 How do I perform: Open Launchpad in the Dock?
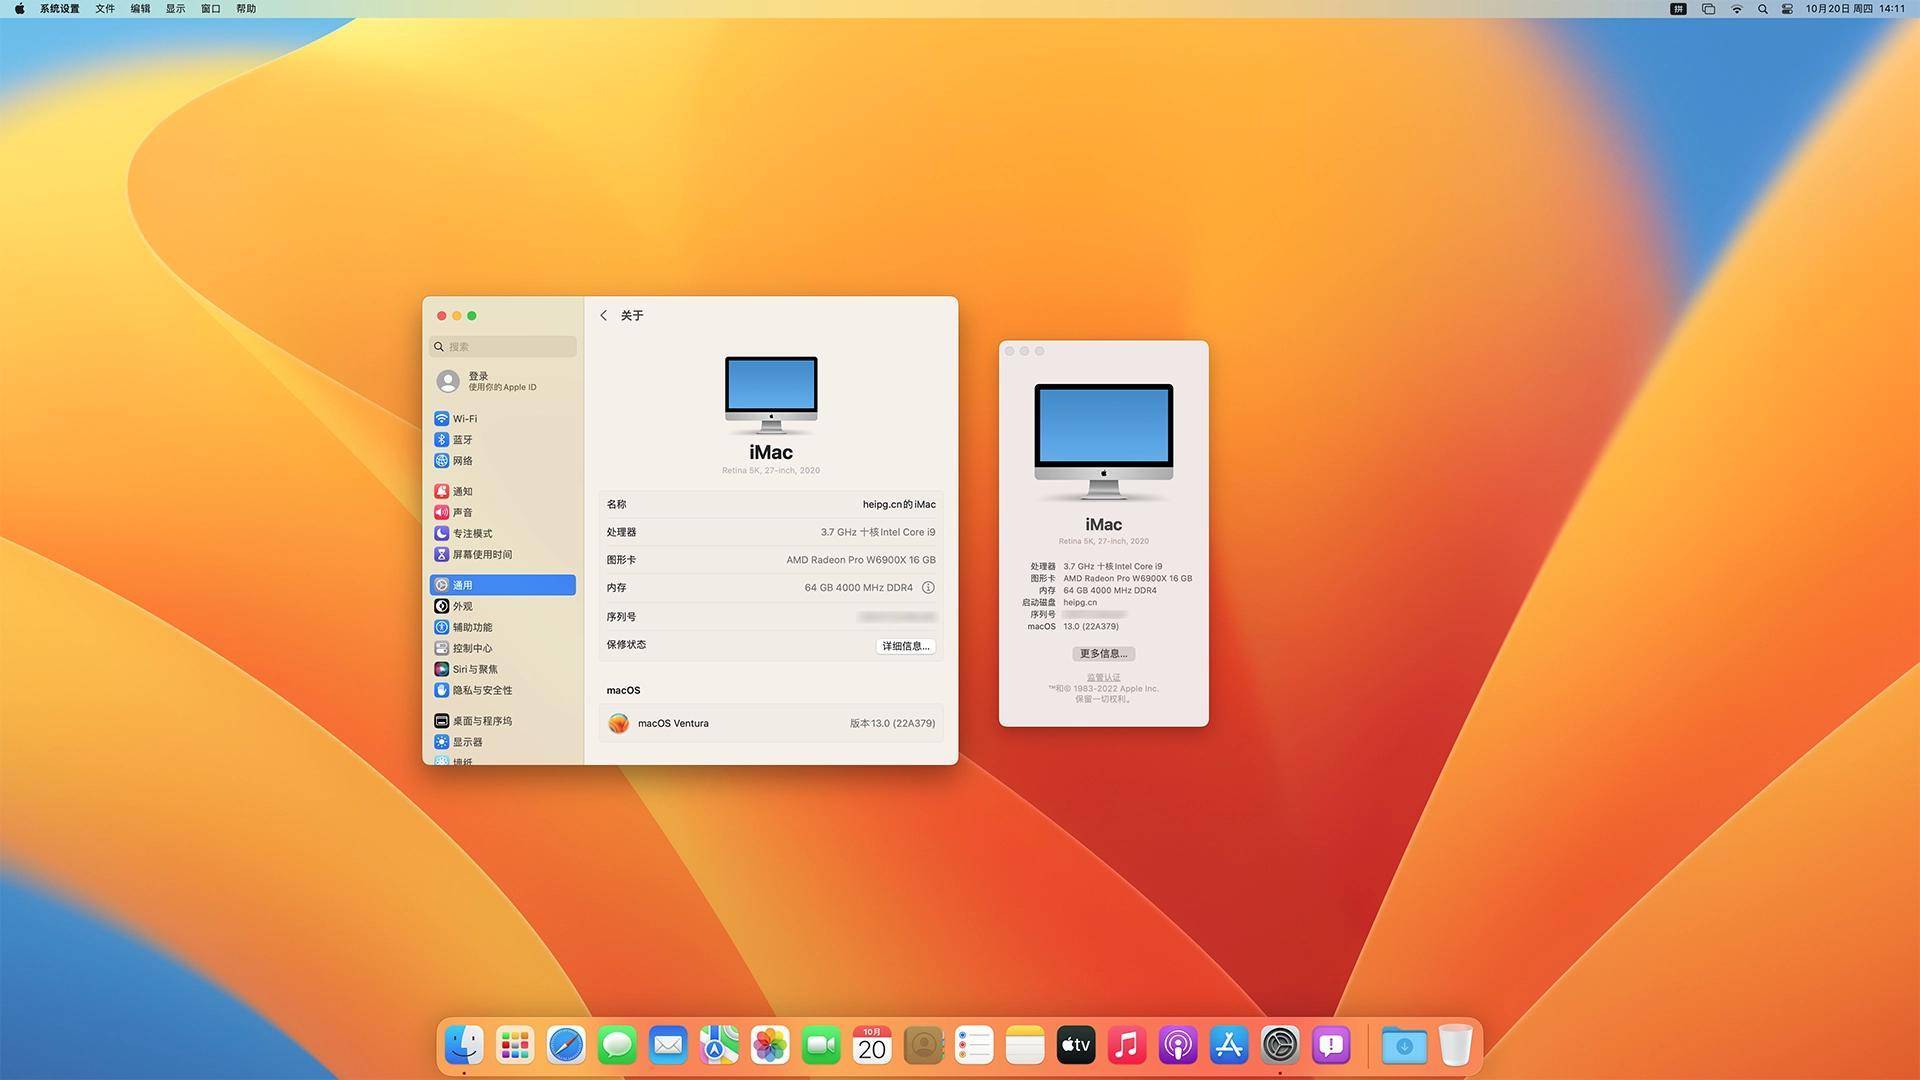pos(515,1046)
